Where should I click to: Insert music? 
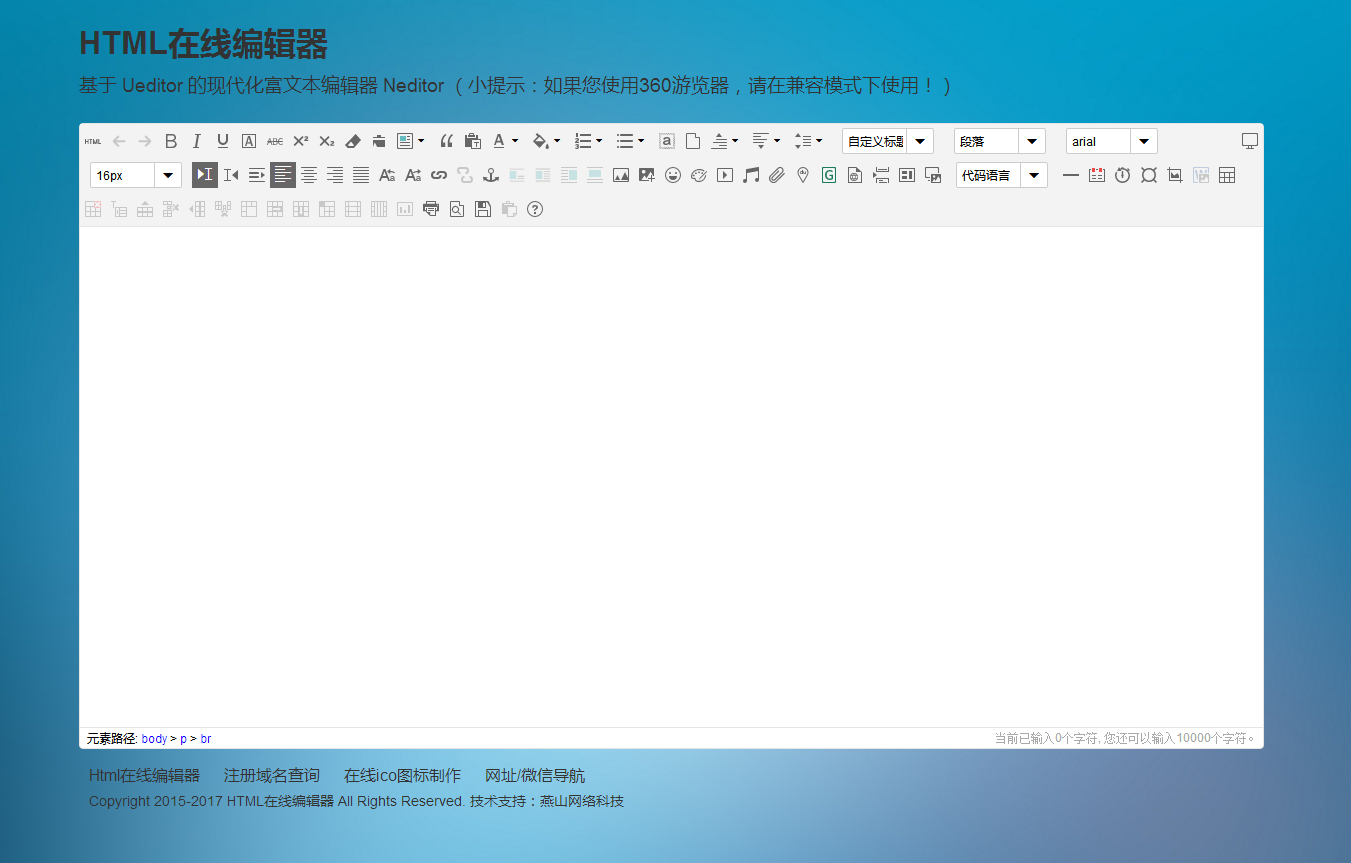[x=751, y=175]
